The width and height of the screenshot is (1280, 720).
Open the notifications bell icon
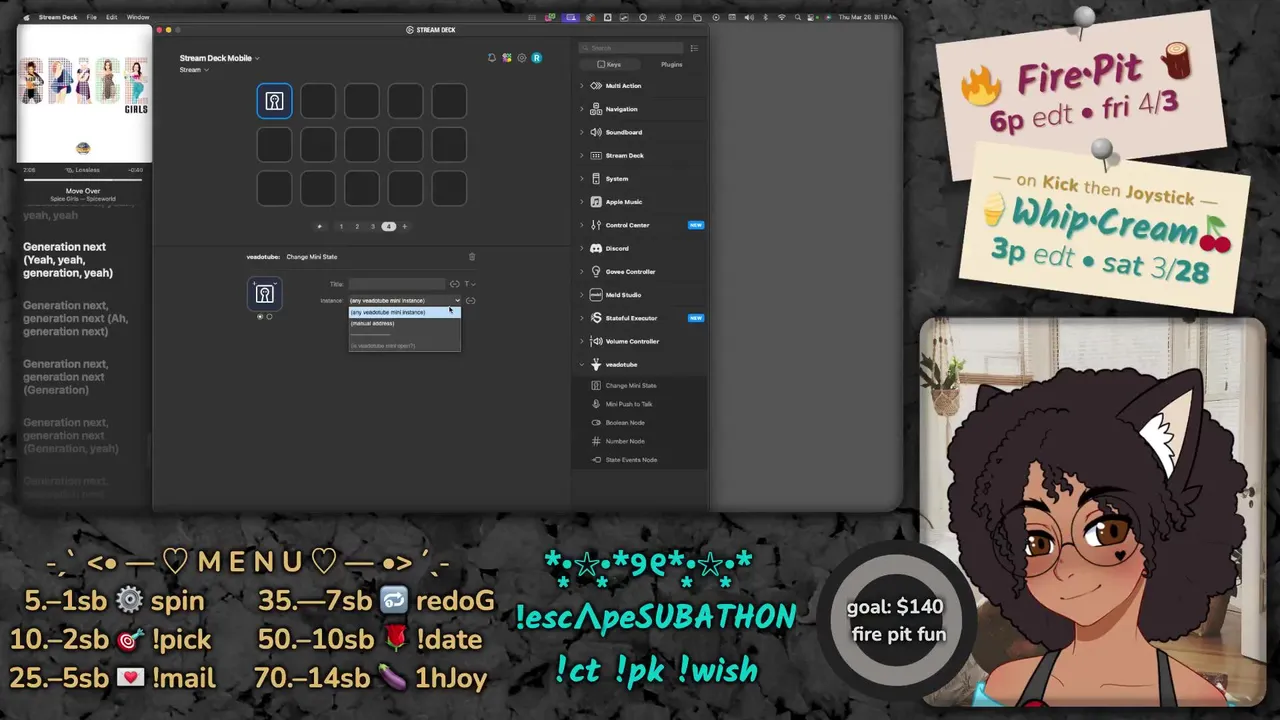(x=491, y=58)
